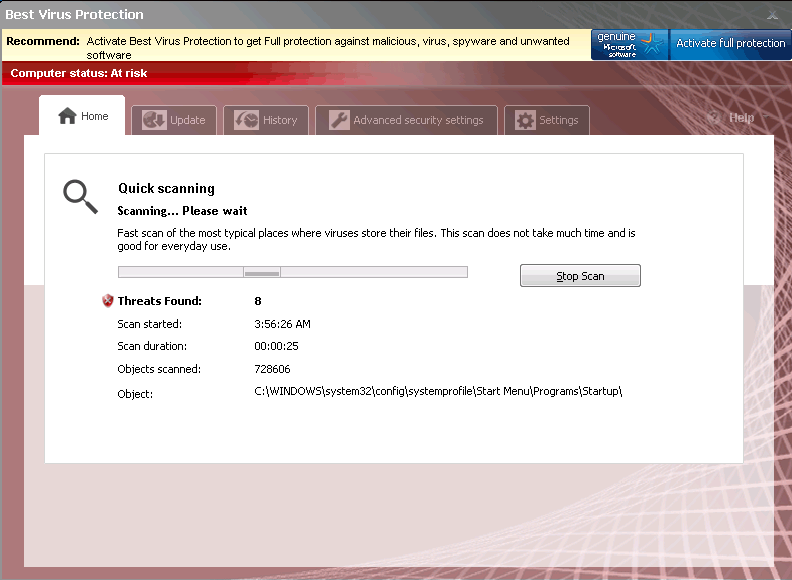Click the scanned Object file path text
Screen dimensions: 792x580
(438, 391)
